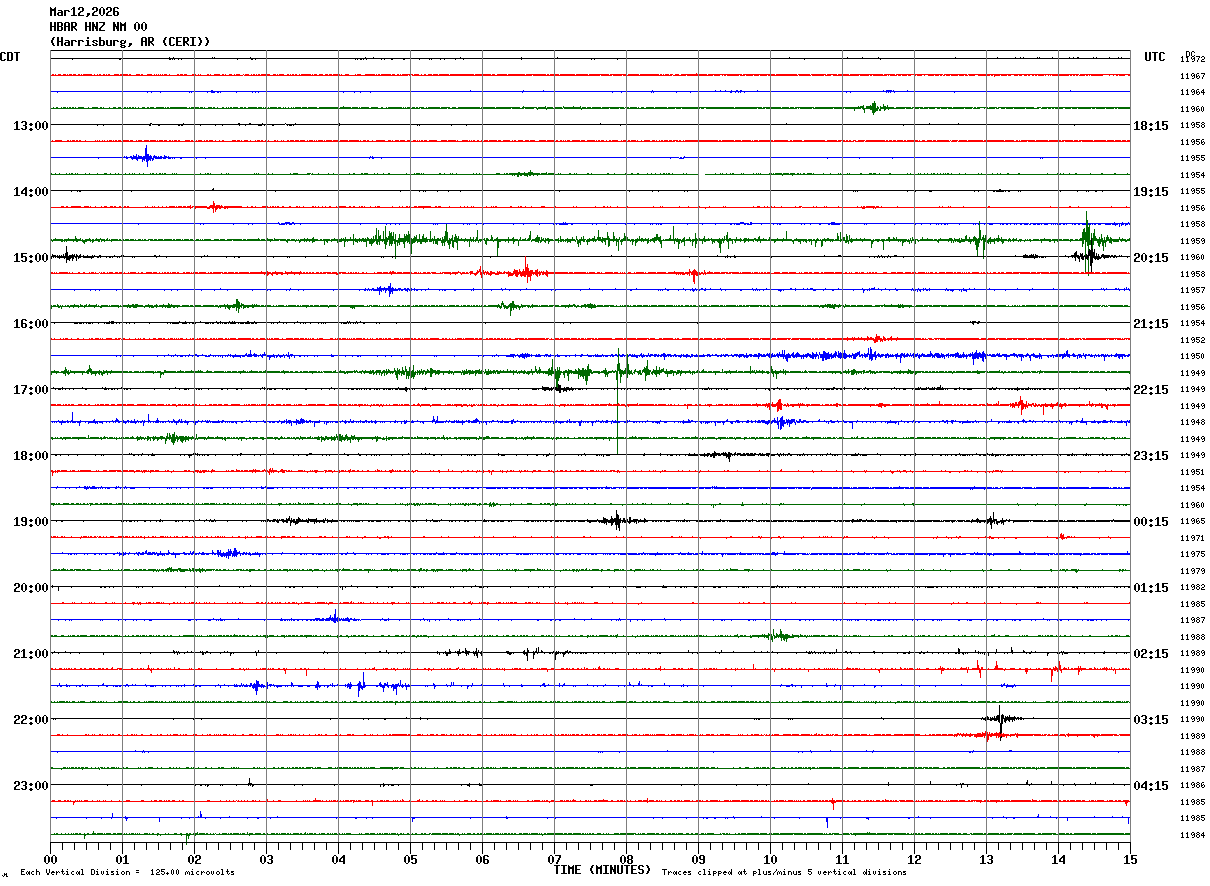Click the DC offset value 11948

(x=1192, y=422)
